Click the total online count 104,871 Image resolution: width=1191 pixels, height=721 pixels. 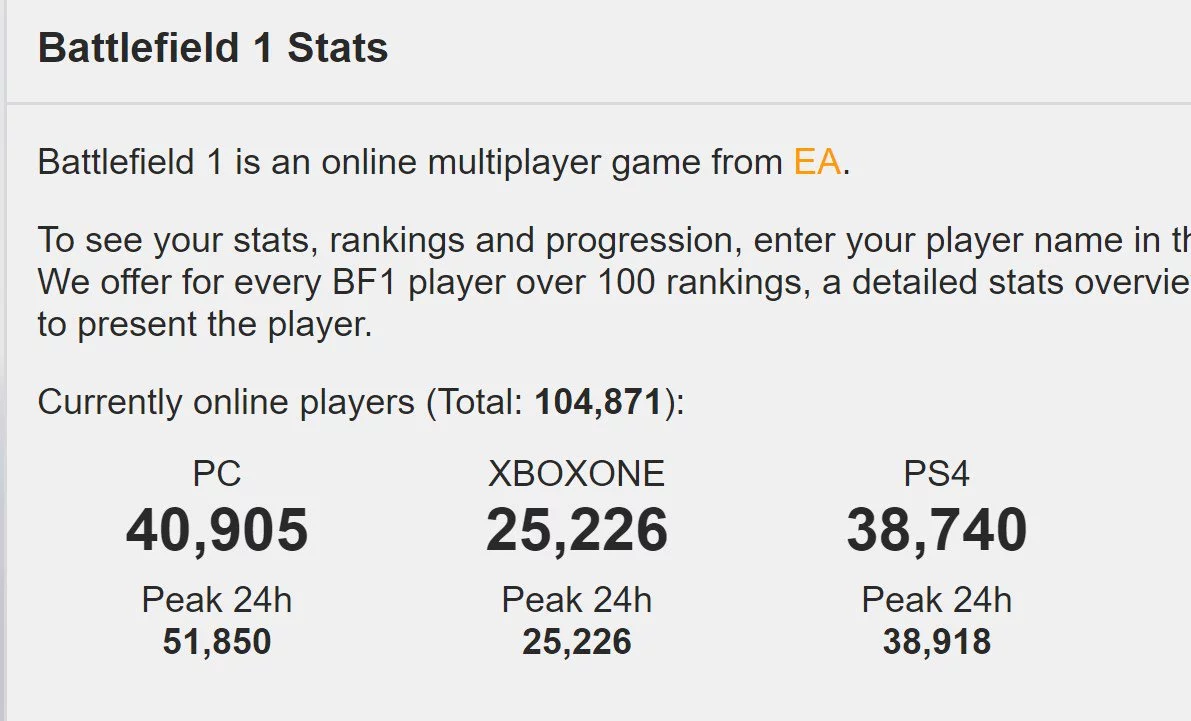[598, 402]
